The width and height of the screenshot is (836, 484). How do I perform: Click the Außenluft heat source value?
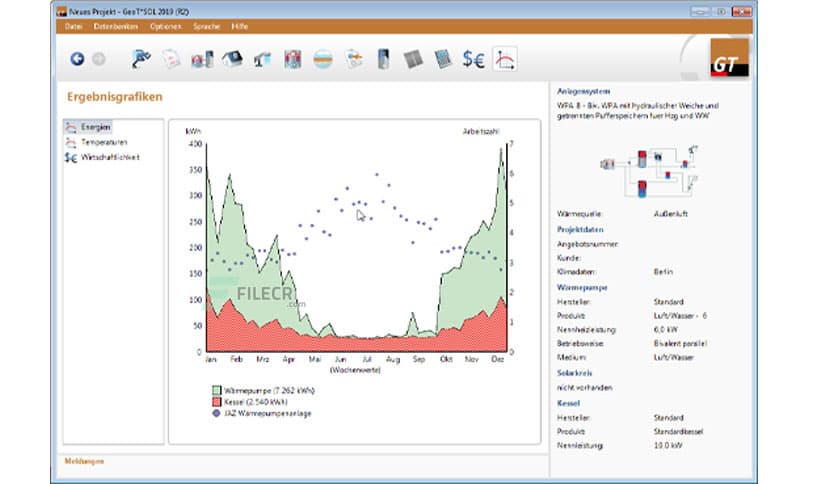pyautogui.click(x=670, y=214)
